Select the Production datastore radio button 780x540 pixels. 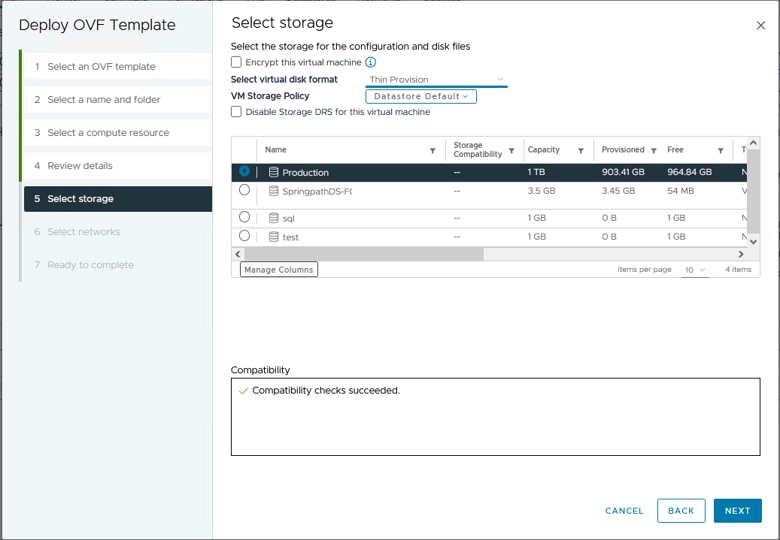[x=244, y=171]
